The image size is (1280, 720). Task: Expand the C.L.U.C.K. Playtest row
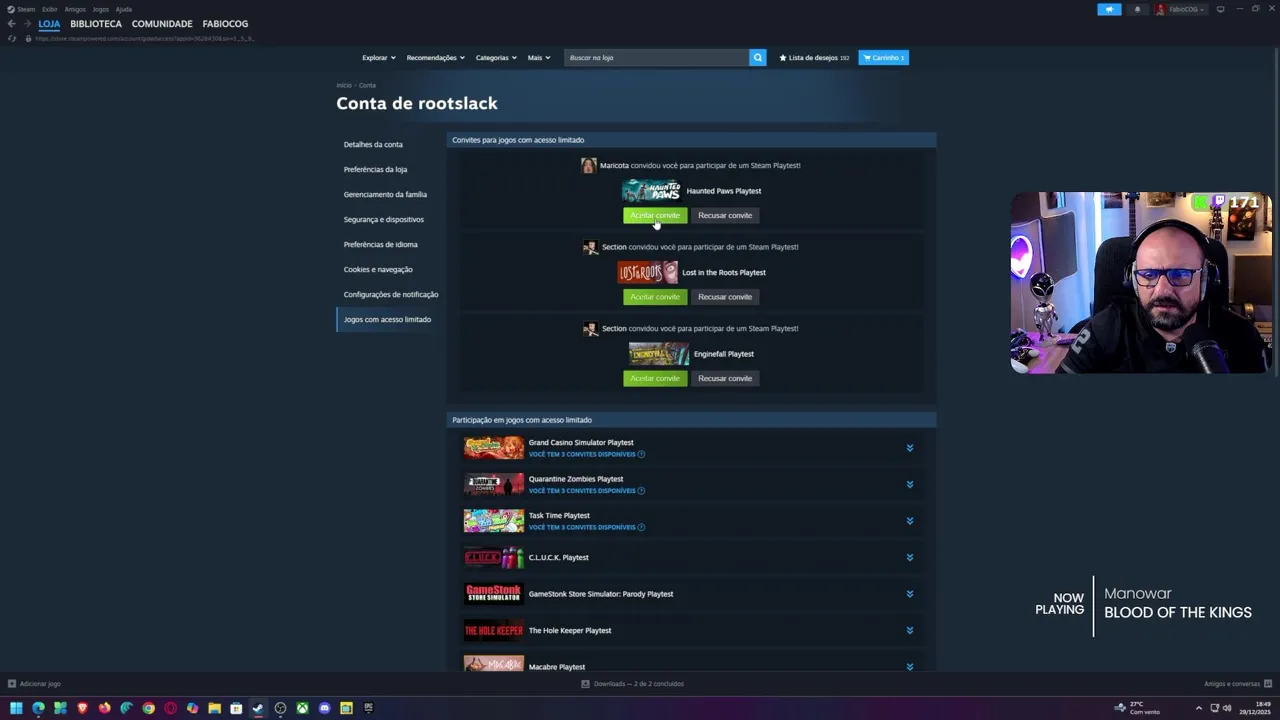point(910,557)
